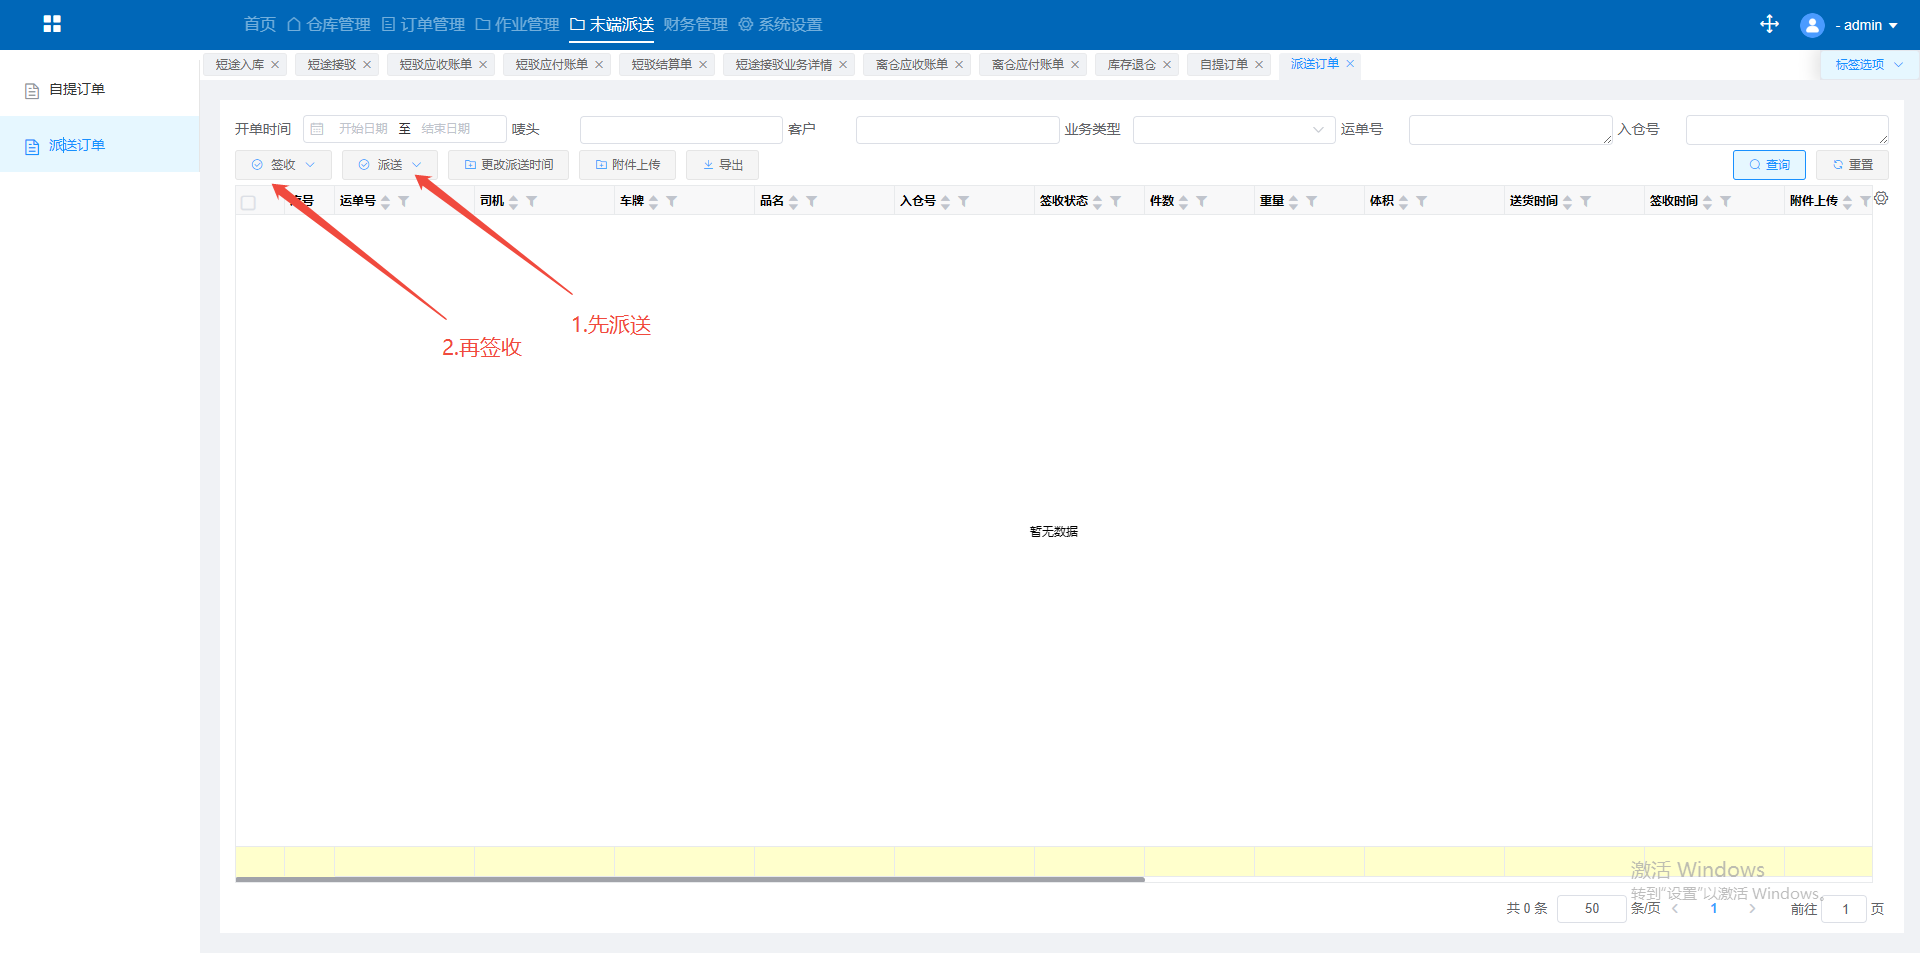Screen dimensions: 1920x953
Task: Click filter icon on 司机 column
Action: [532, 202]
